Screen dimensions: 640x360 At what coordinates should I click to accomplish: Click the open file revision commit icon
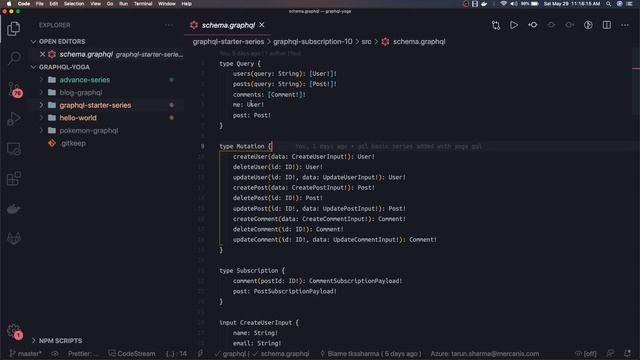pyautogui.click(x=533, y=25)
